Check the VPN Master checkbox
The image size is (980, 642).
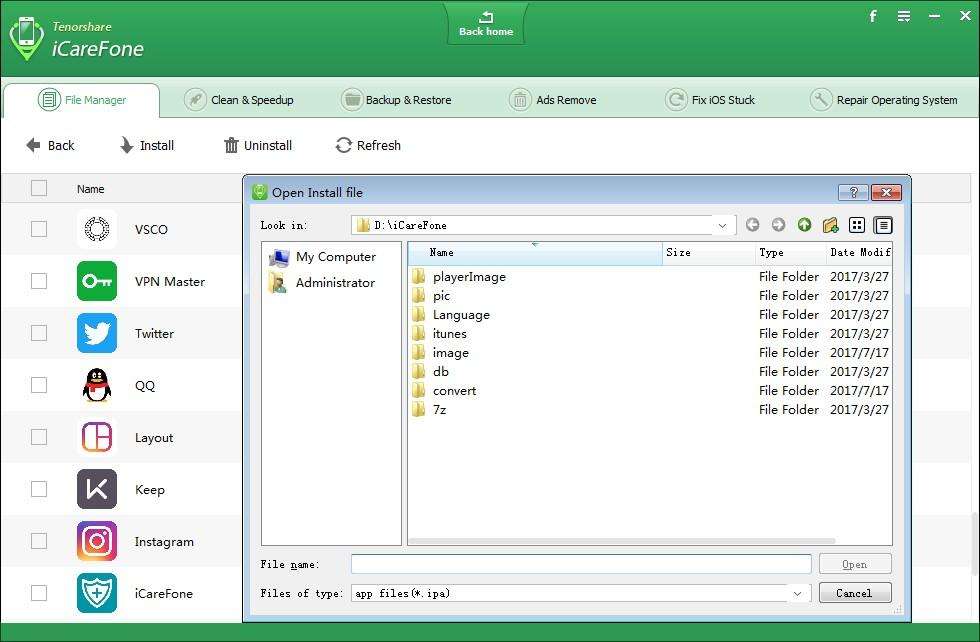coord(39,281)
